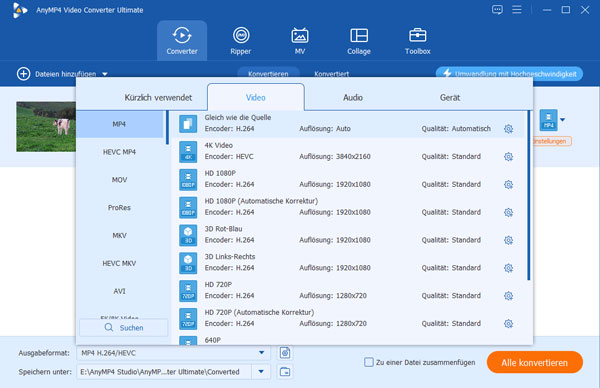Open the output folder icon
This screenshot has width=600, height=388.
point(285,372)
